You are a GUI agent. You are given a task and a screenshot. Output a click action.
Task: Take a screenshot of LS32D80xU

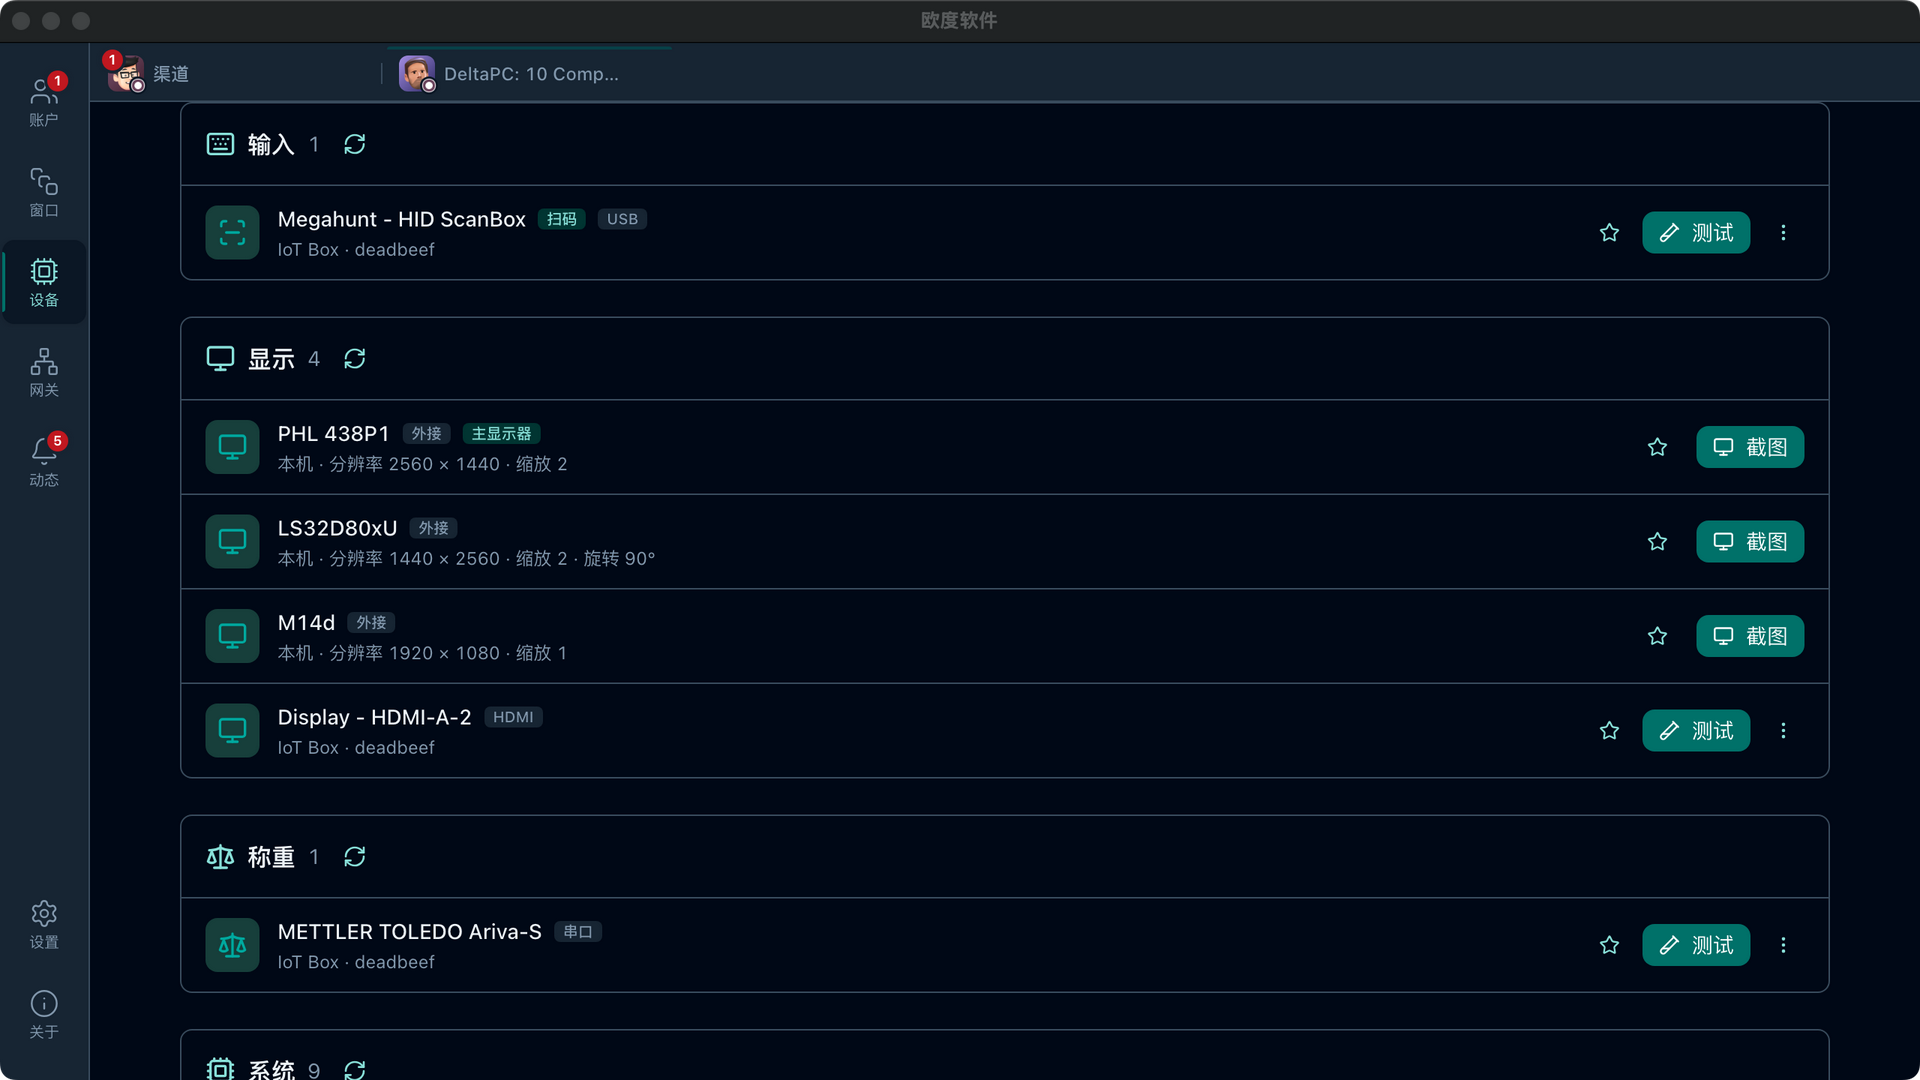click(1750, 541)
